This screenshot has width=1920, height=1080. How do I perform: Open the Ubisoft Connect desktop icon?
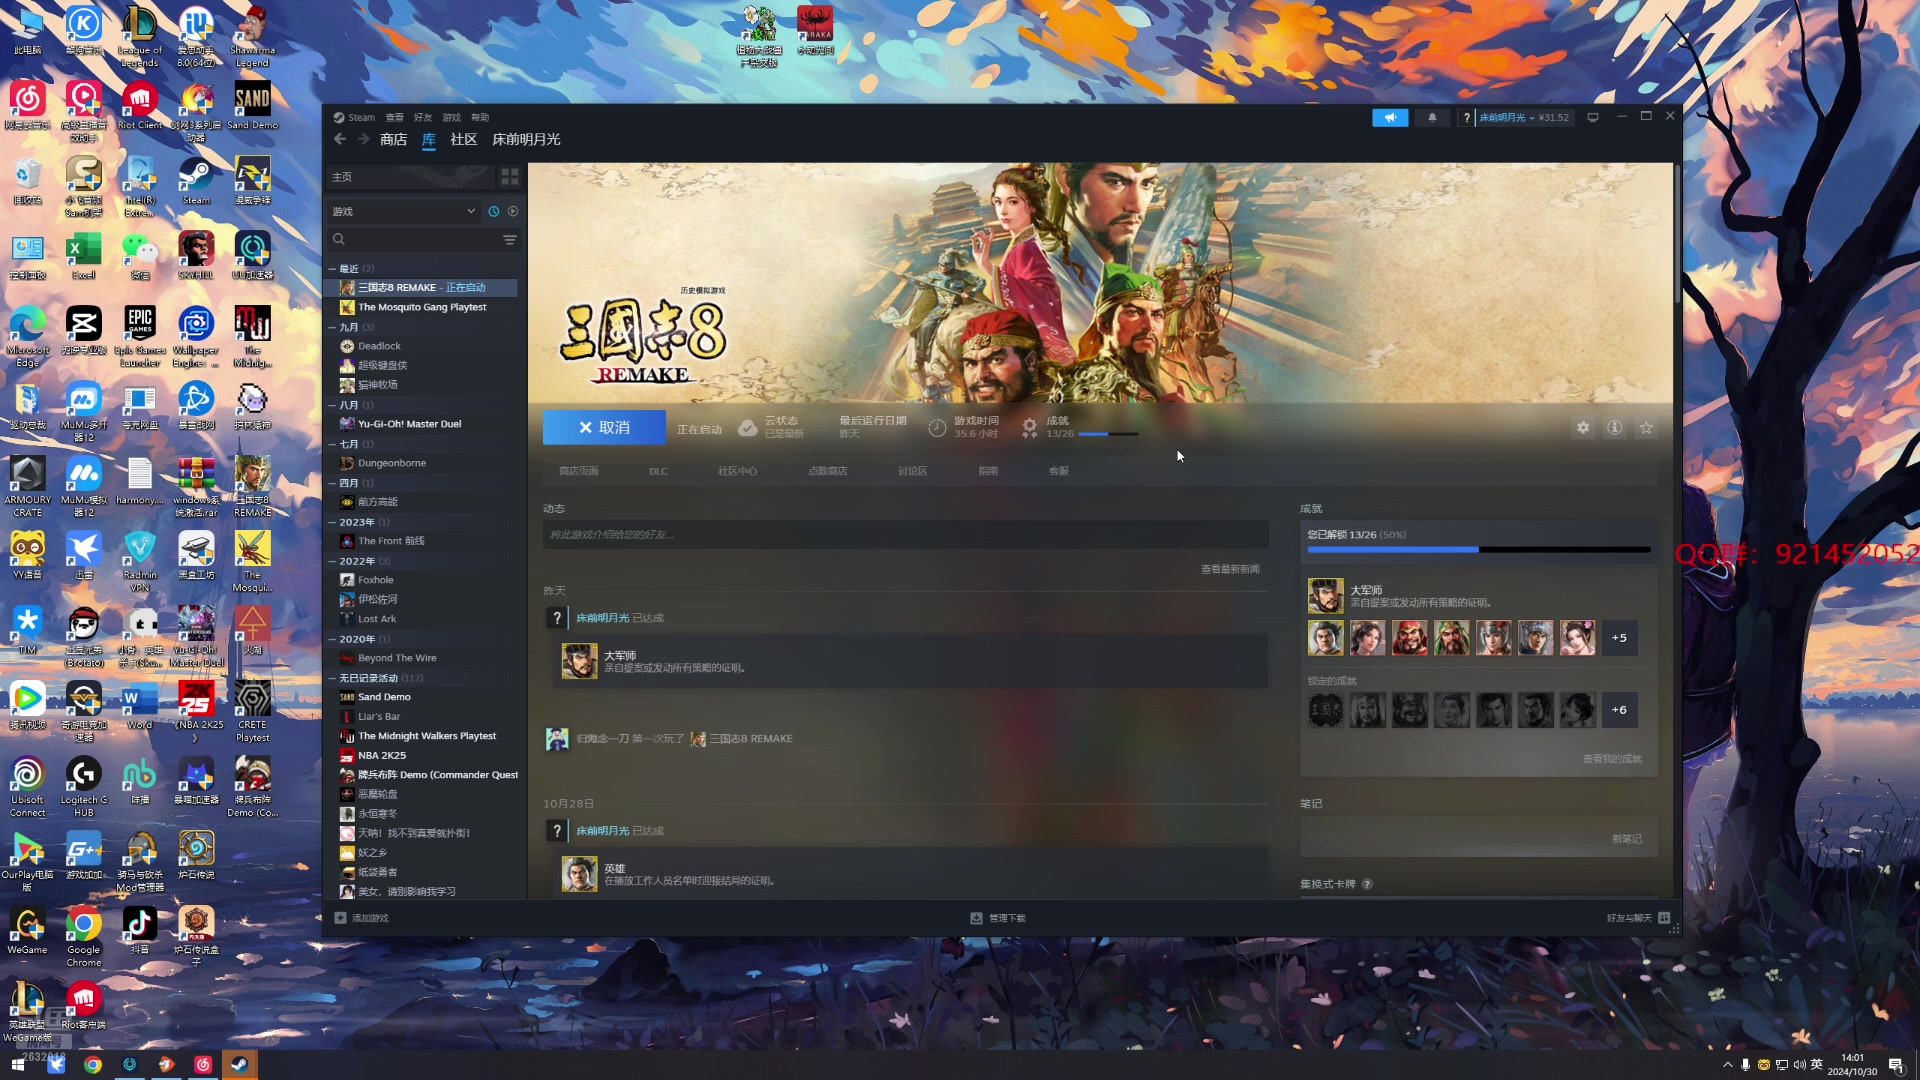click(x=27, y=787)
